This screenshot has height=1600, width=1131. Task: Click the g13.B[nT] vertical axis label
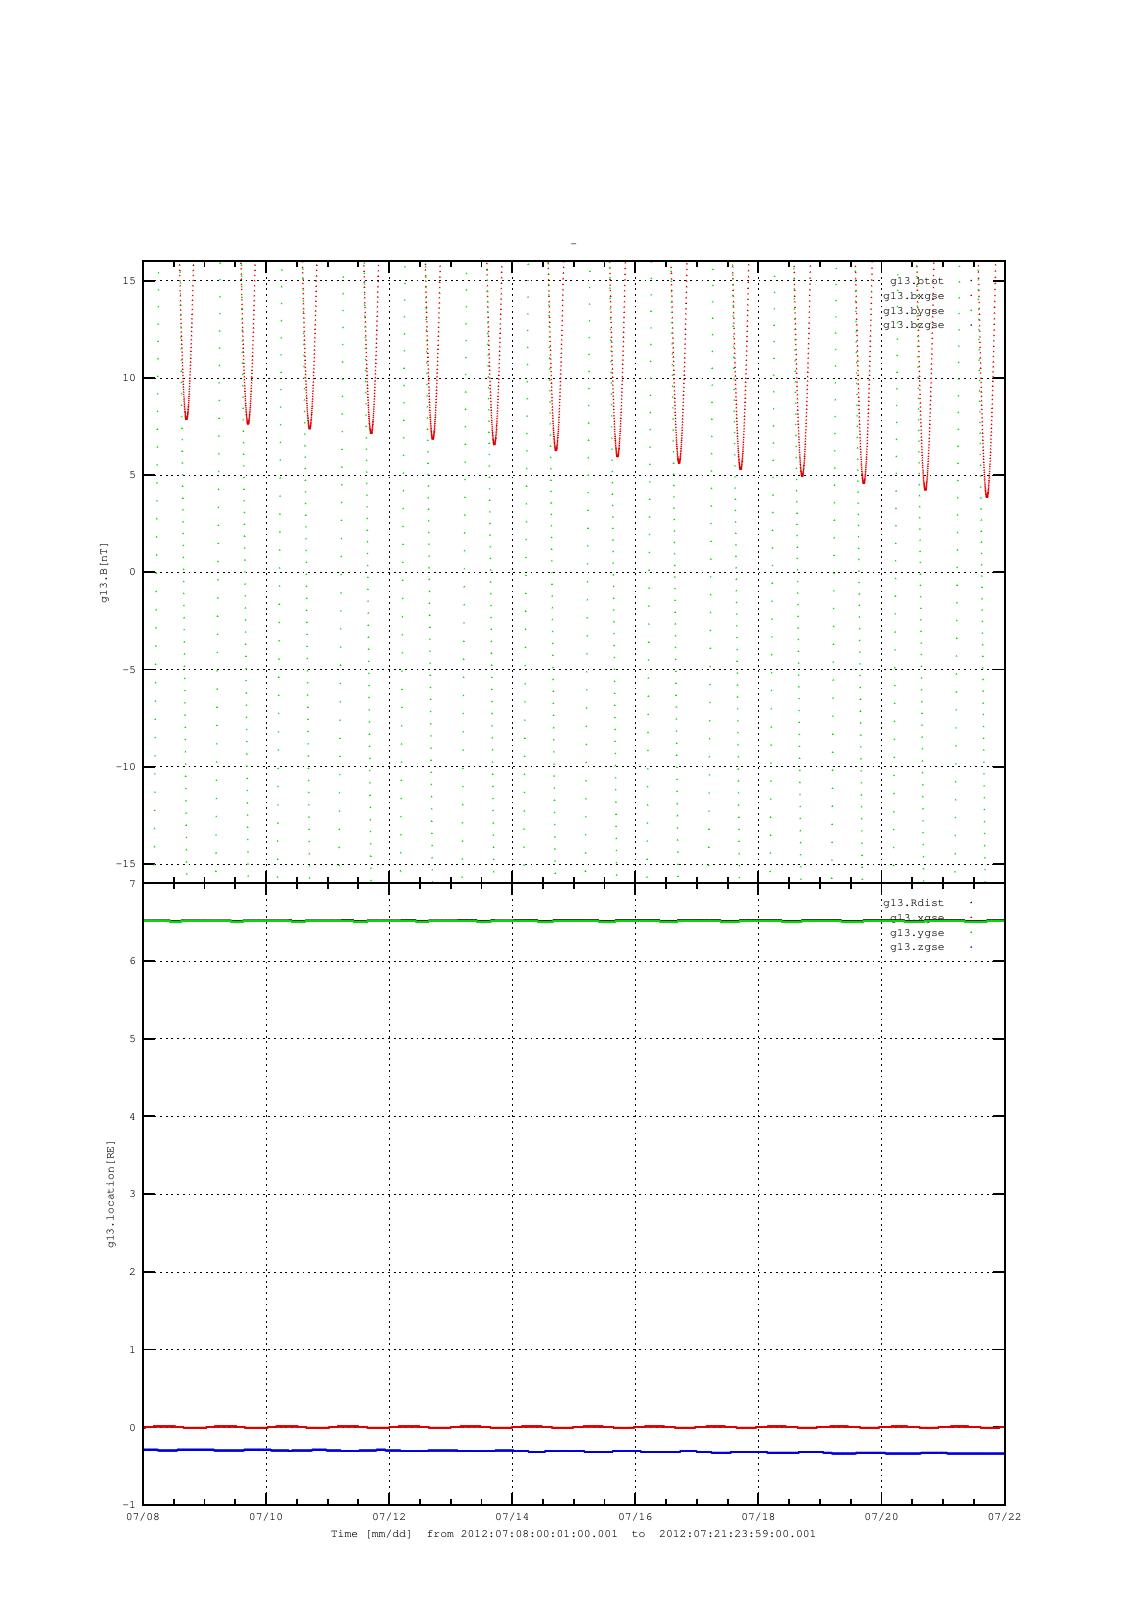pyautogui.click(x=104, y=572)
